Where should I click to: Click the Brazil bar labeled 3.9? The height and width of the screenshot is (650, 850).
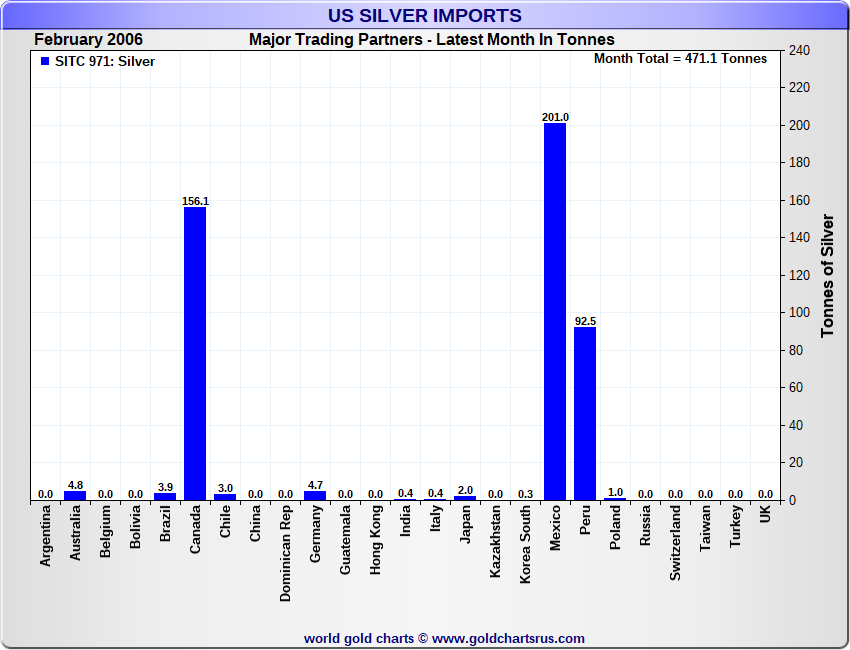point(165,496)
